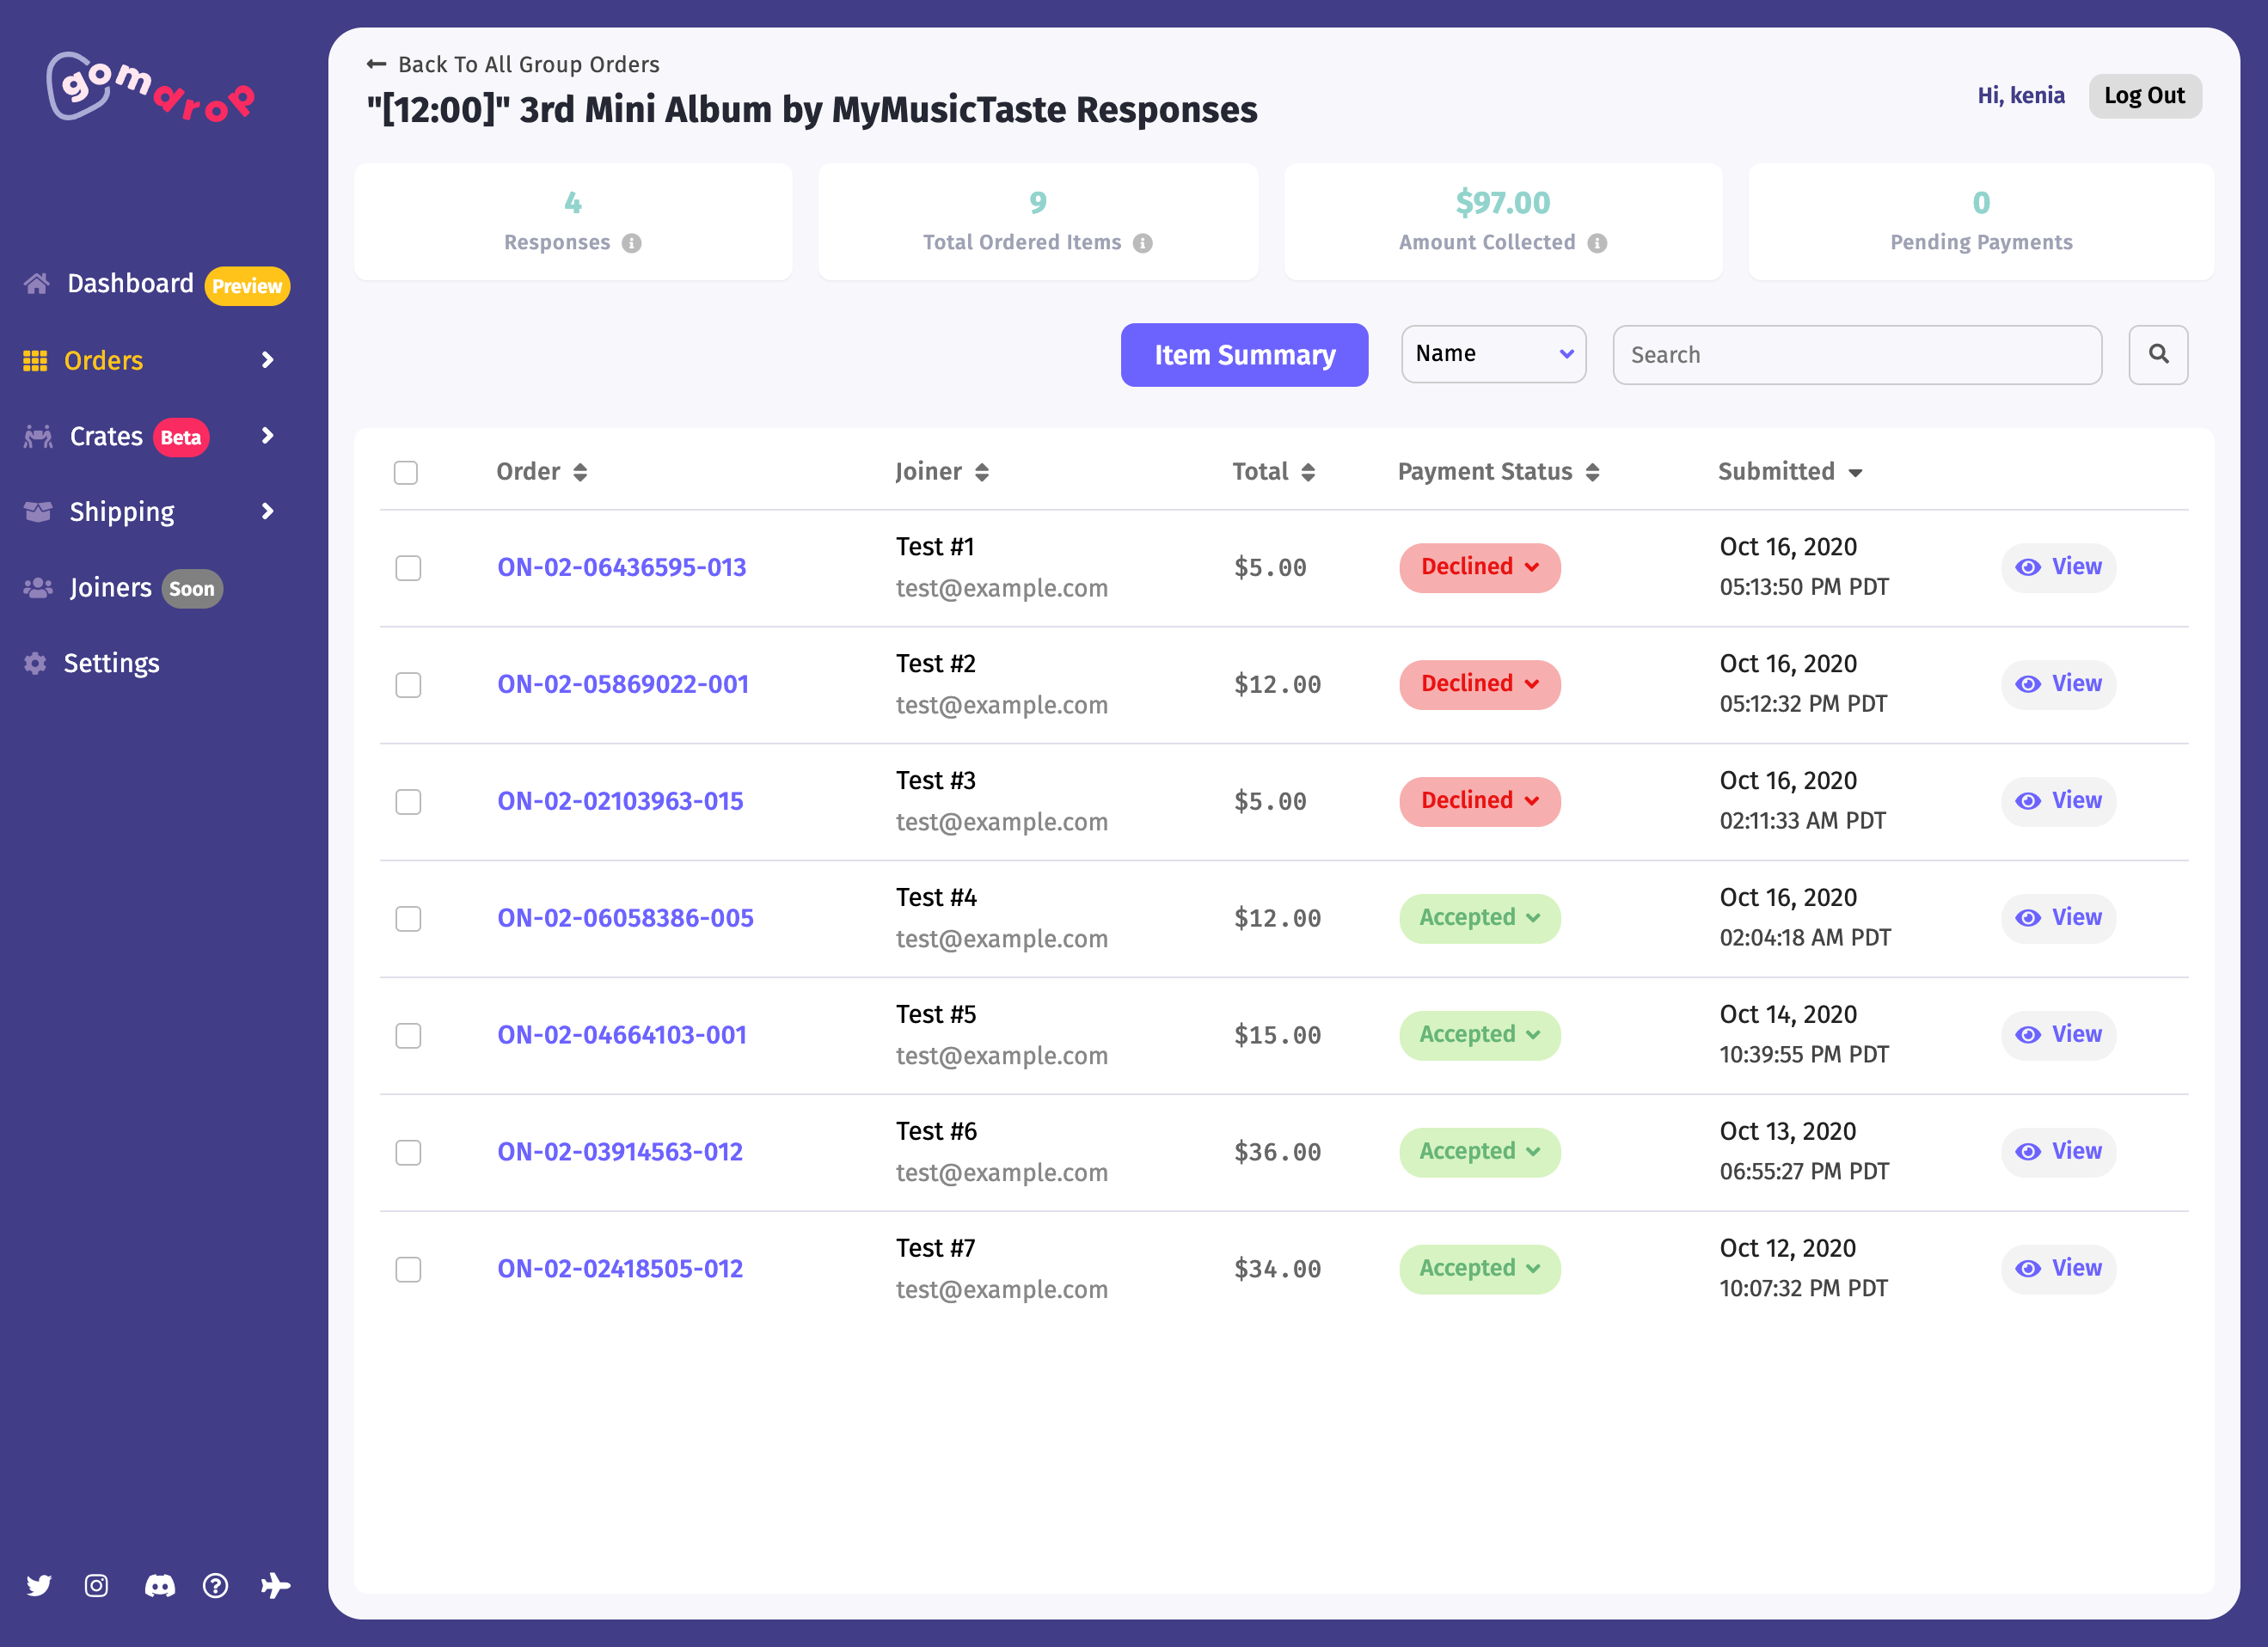This screenshot has width=2268, height=1647.
Task: Show info for Responses stat
Action: [631, 243]
